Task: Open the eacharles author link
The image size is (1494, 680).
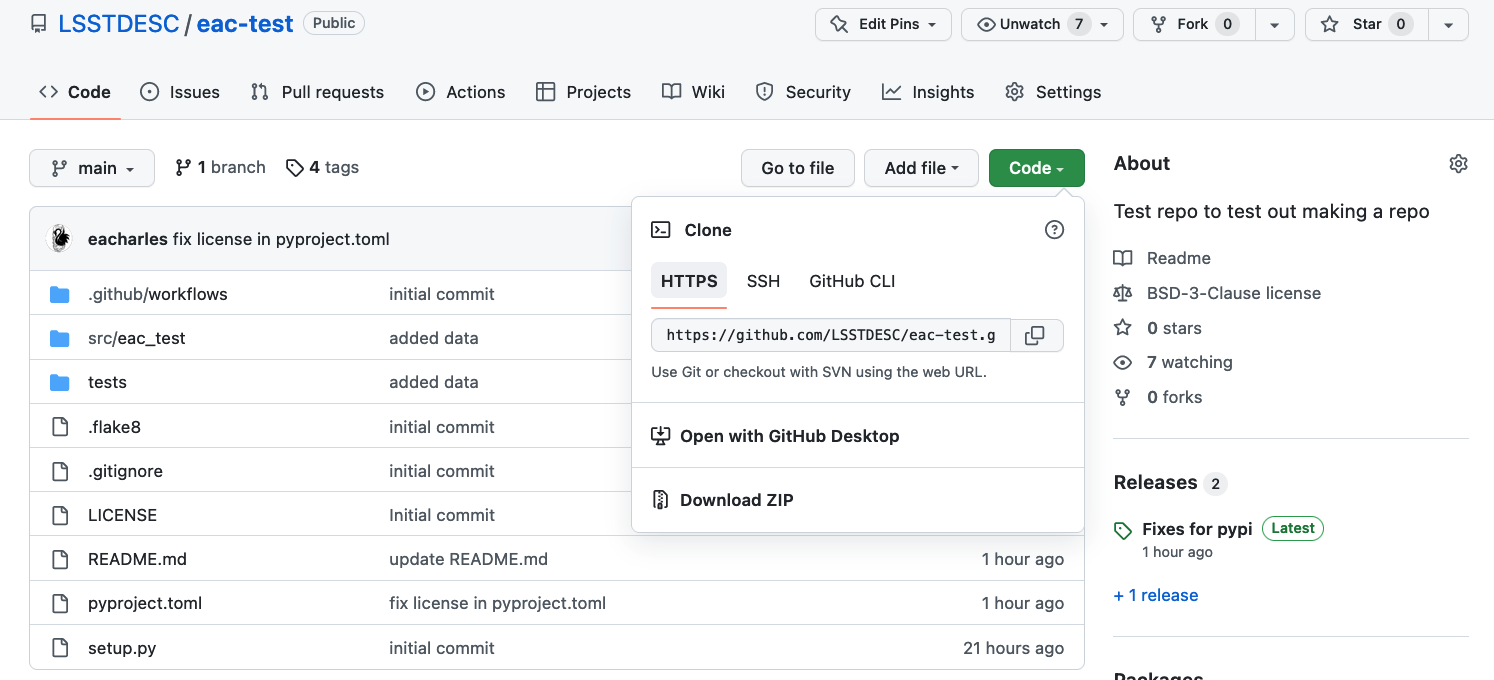Action: click(x=128, y=239)
